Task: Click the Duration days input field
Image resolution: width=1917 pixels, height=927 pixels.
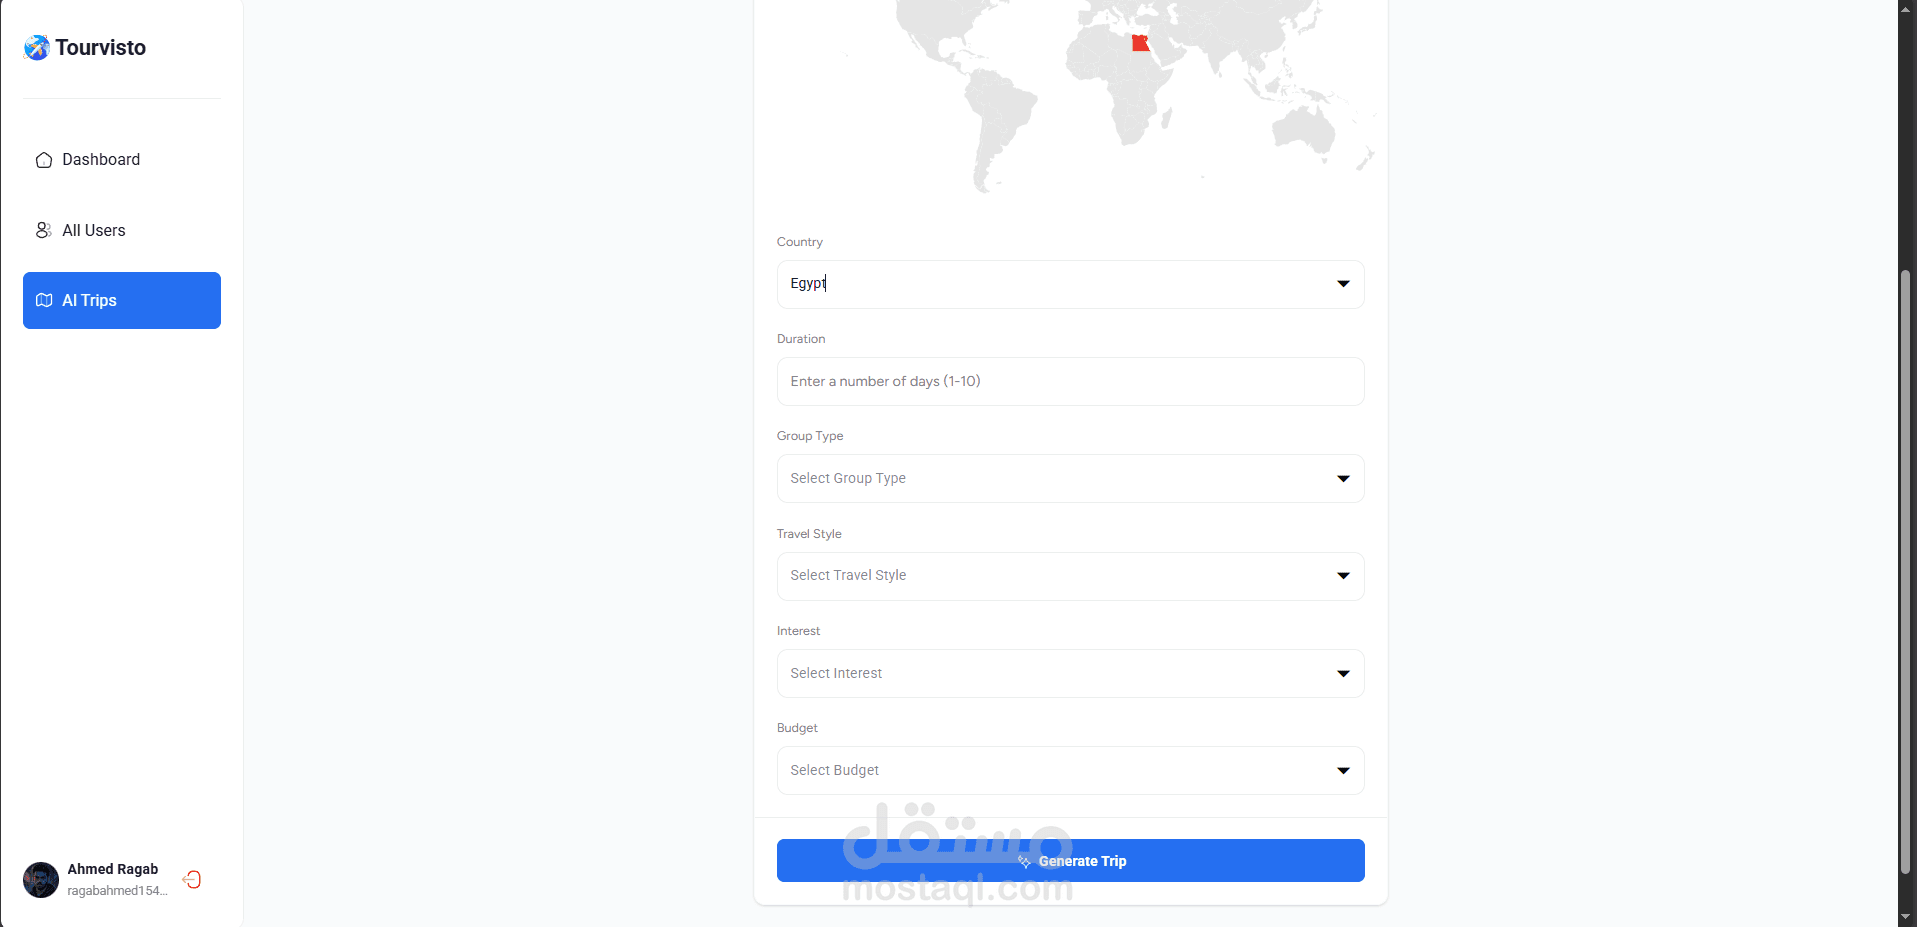Action: point(1070,381)
